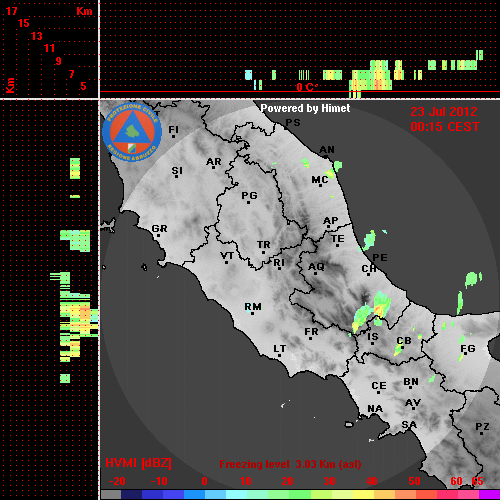This screenshot has height=500, width=500.
Task: Click the 'Powered by Himet' text
Action: pyautogui.click(x=305, y=109)
